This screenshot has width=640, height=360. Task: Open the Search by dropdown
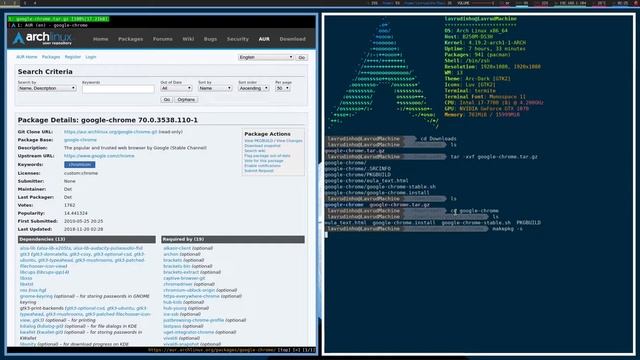(x=47, y=88)
